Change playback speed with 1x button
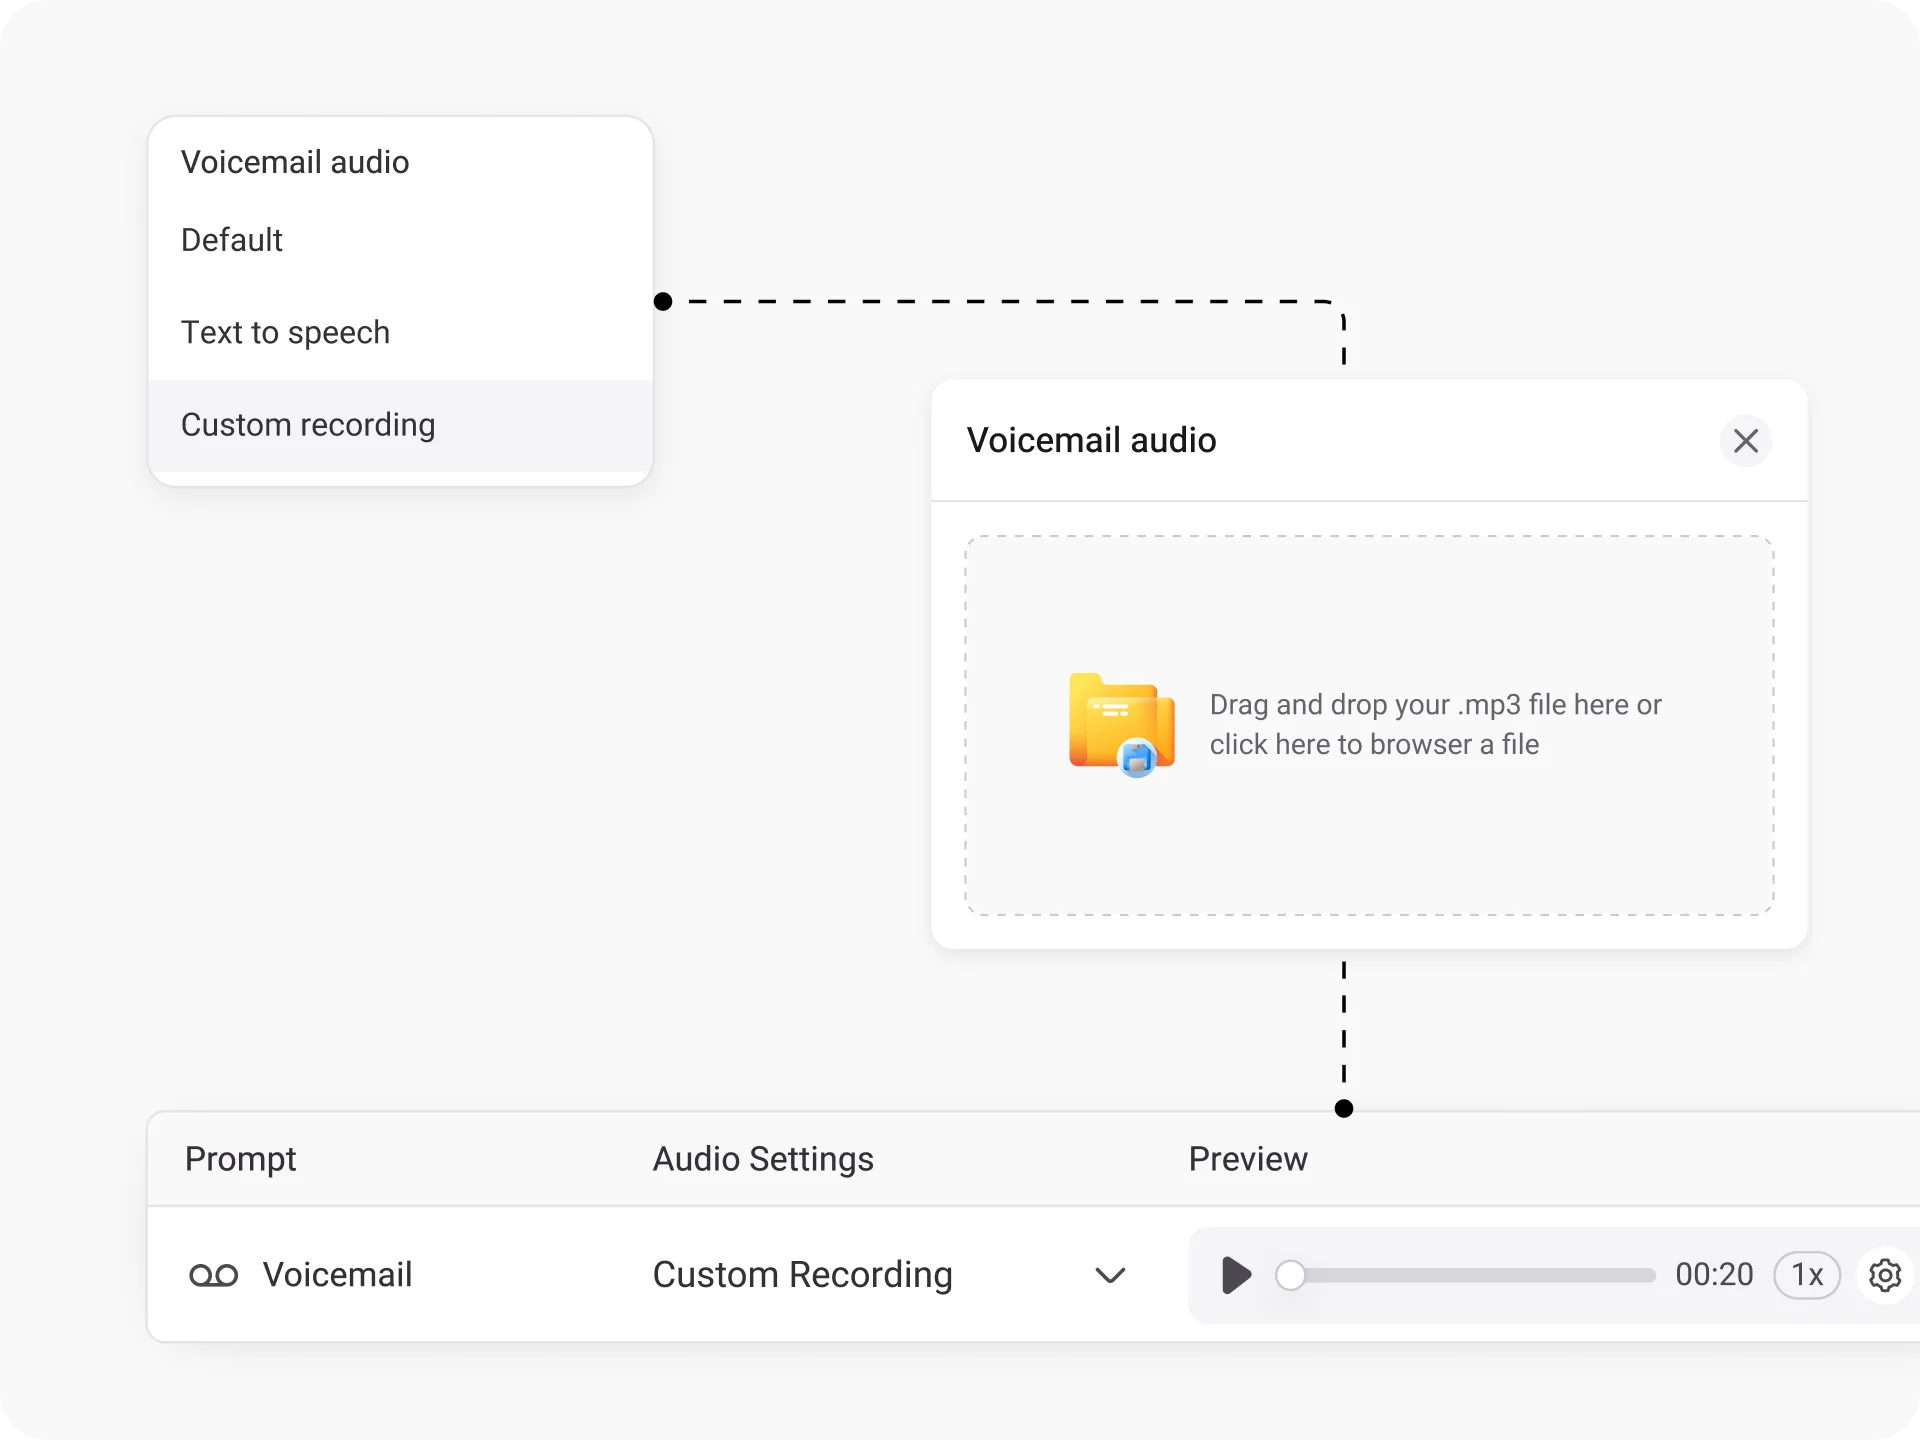This screenshot has height=1440, width=1920. (x=1807, y=1275)
